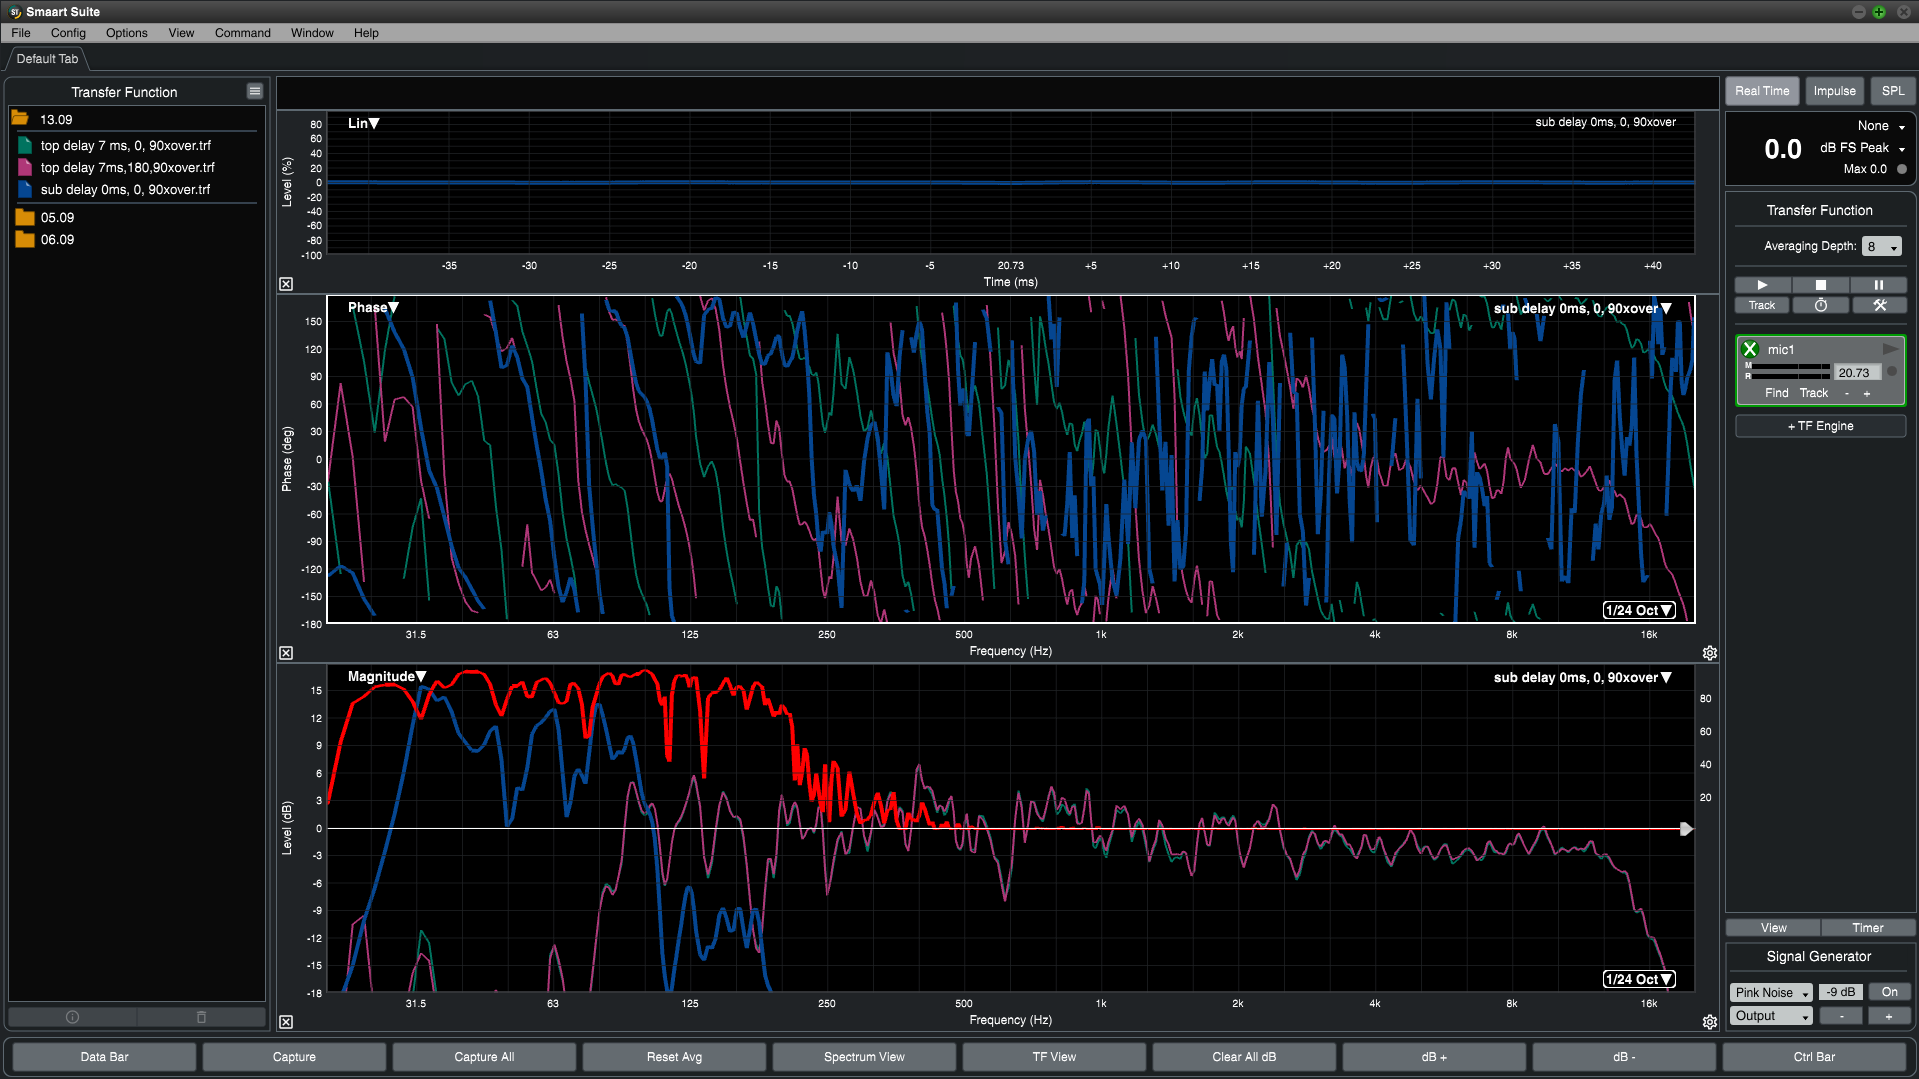1919x1079 pixels.
Task: Open the Phase graph type dropdown
Action: [x=373, y=307]
